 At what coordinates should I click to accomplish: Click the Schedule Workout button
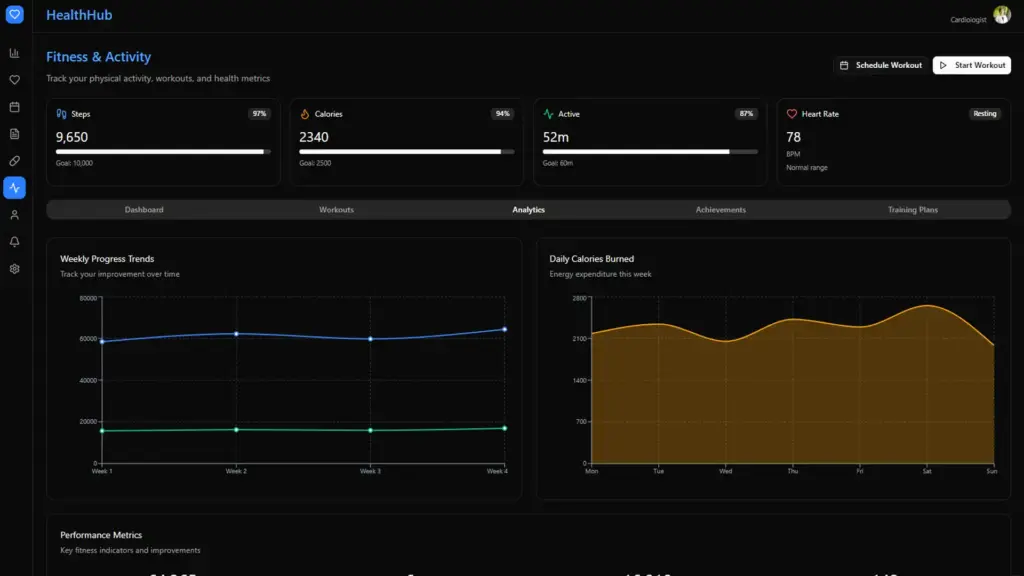coord(881,65)
